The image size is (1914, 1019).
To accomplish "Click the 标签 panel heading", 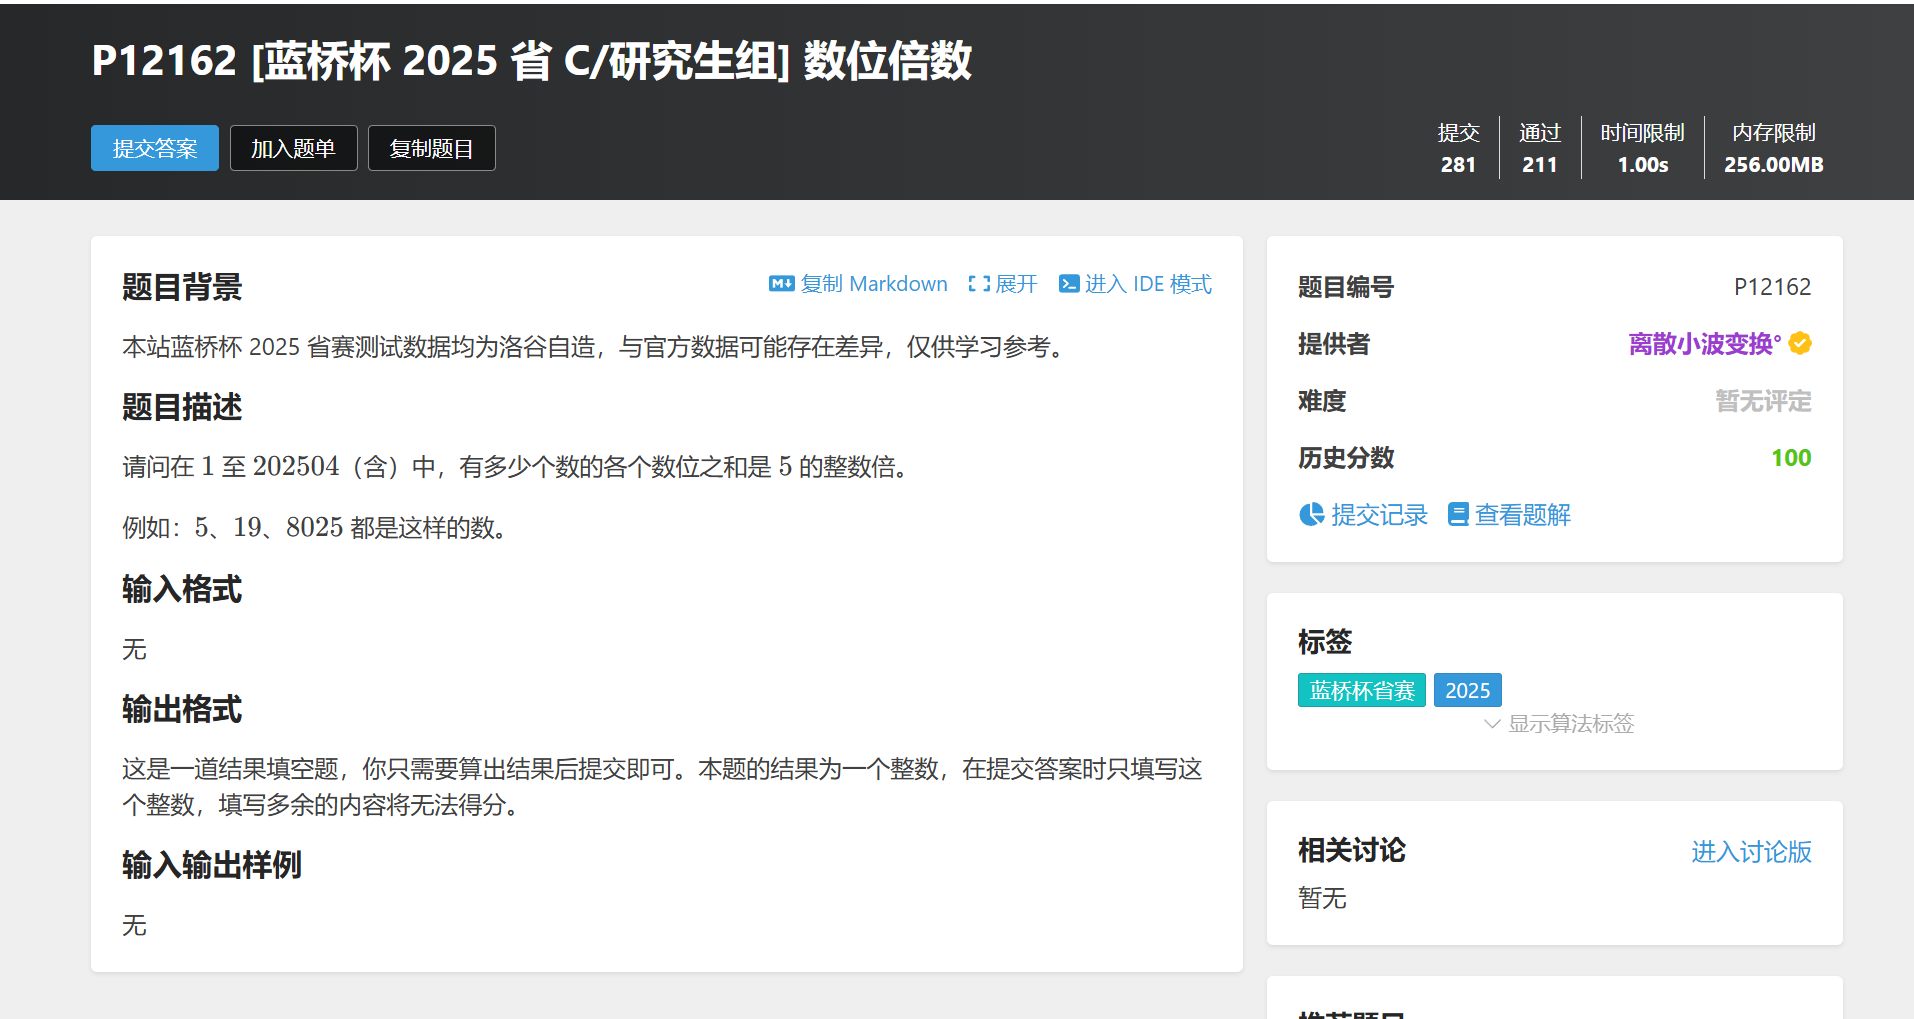I will pos(1325,642).
